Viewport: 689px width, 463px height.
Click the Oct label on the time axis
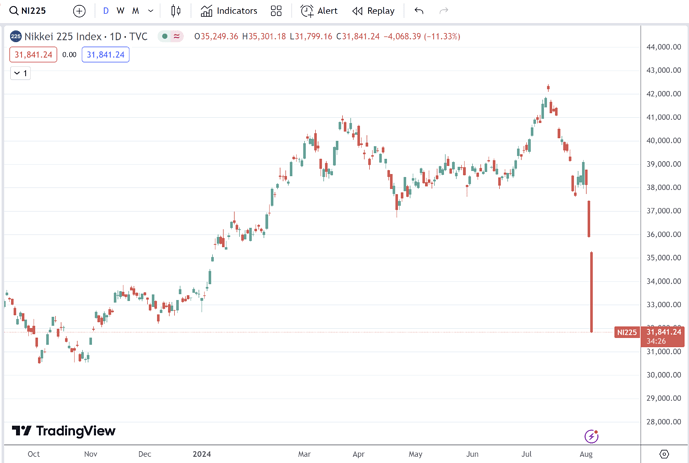click(33, 454)
